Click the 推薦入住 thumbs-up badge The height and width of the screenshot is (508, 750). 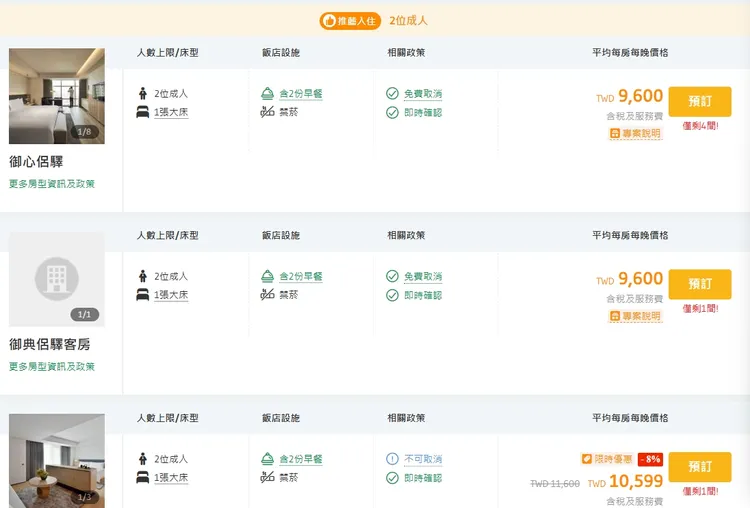tap(350, 21)
